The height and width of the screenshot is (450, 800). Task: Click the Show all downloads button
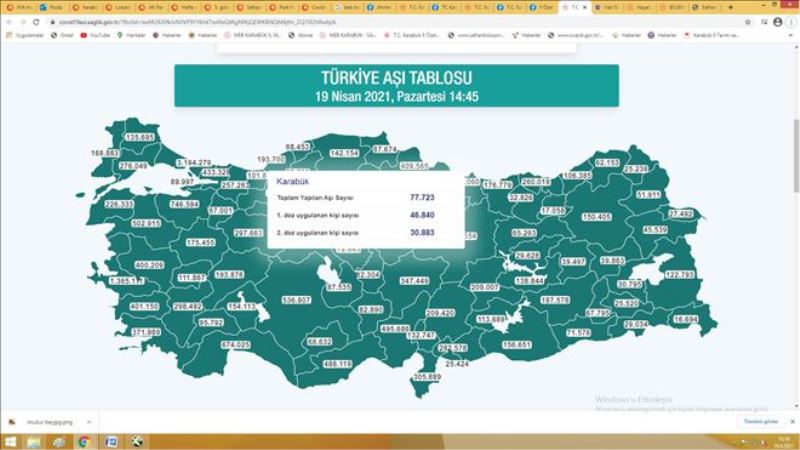[756, 421]
